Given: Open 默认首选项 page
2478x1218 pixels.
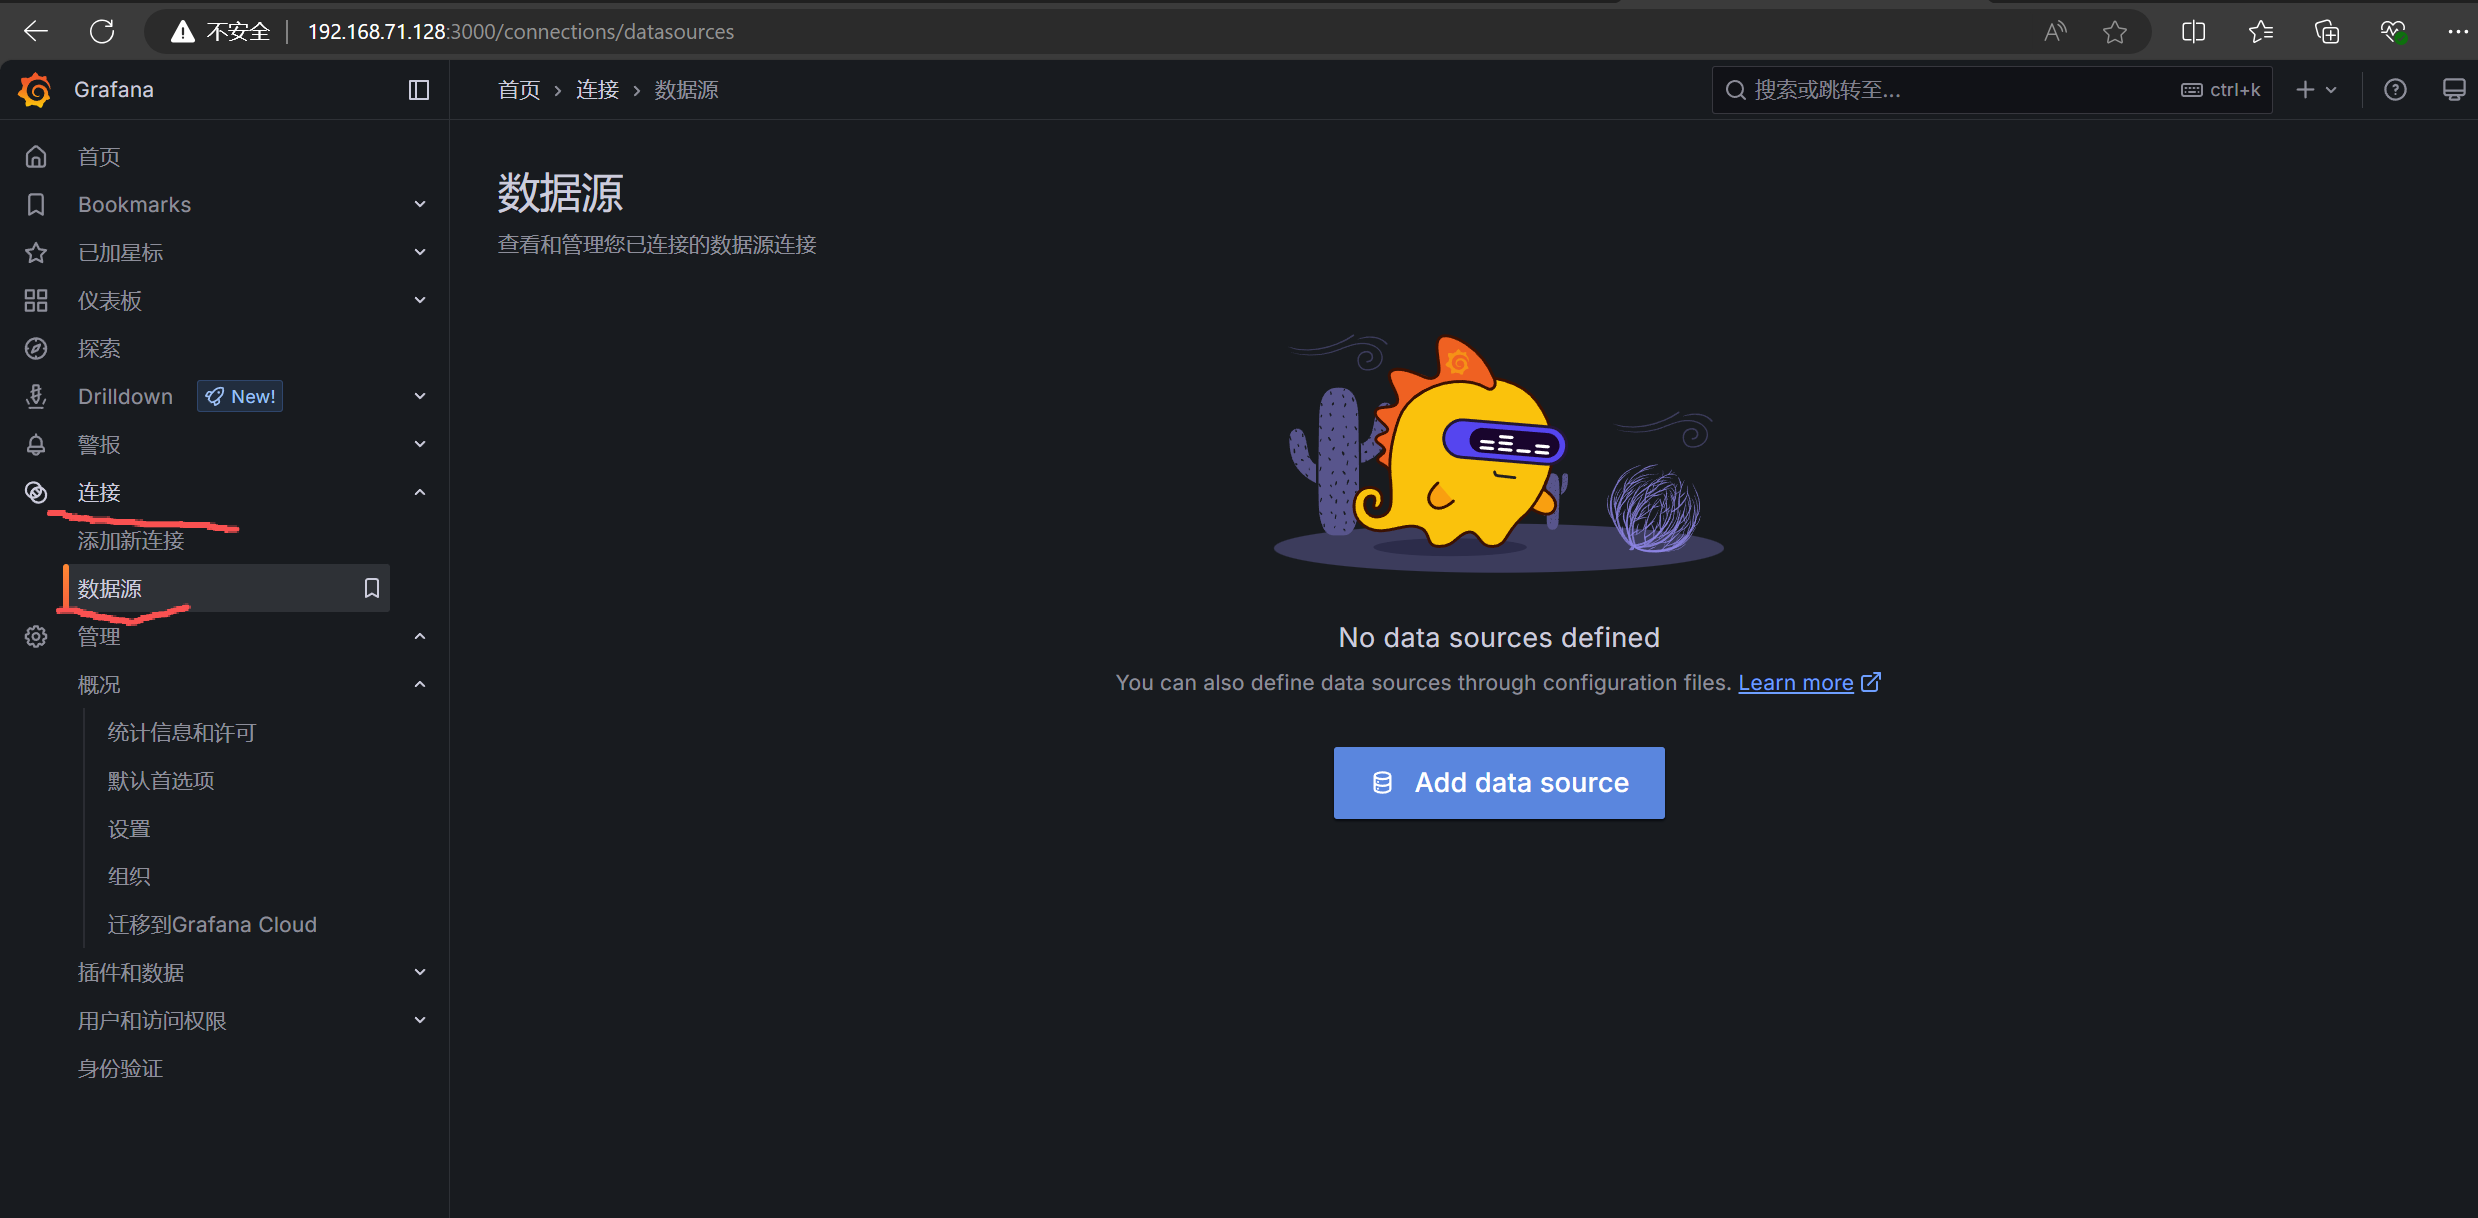Looking at the screenshot, I should pos(161,781).
